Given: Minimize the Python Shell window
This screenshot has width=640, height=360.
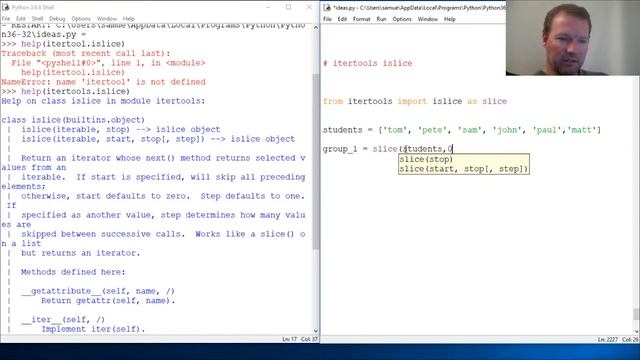Looking at the screenshot, I should pos(268,7).
